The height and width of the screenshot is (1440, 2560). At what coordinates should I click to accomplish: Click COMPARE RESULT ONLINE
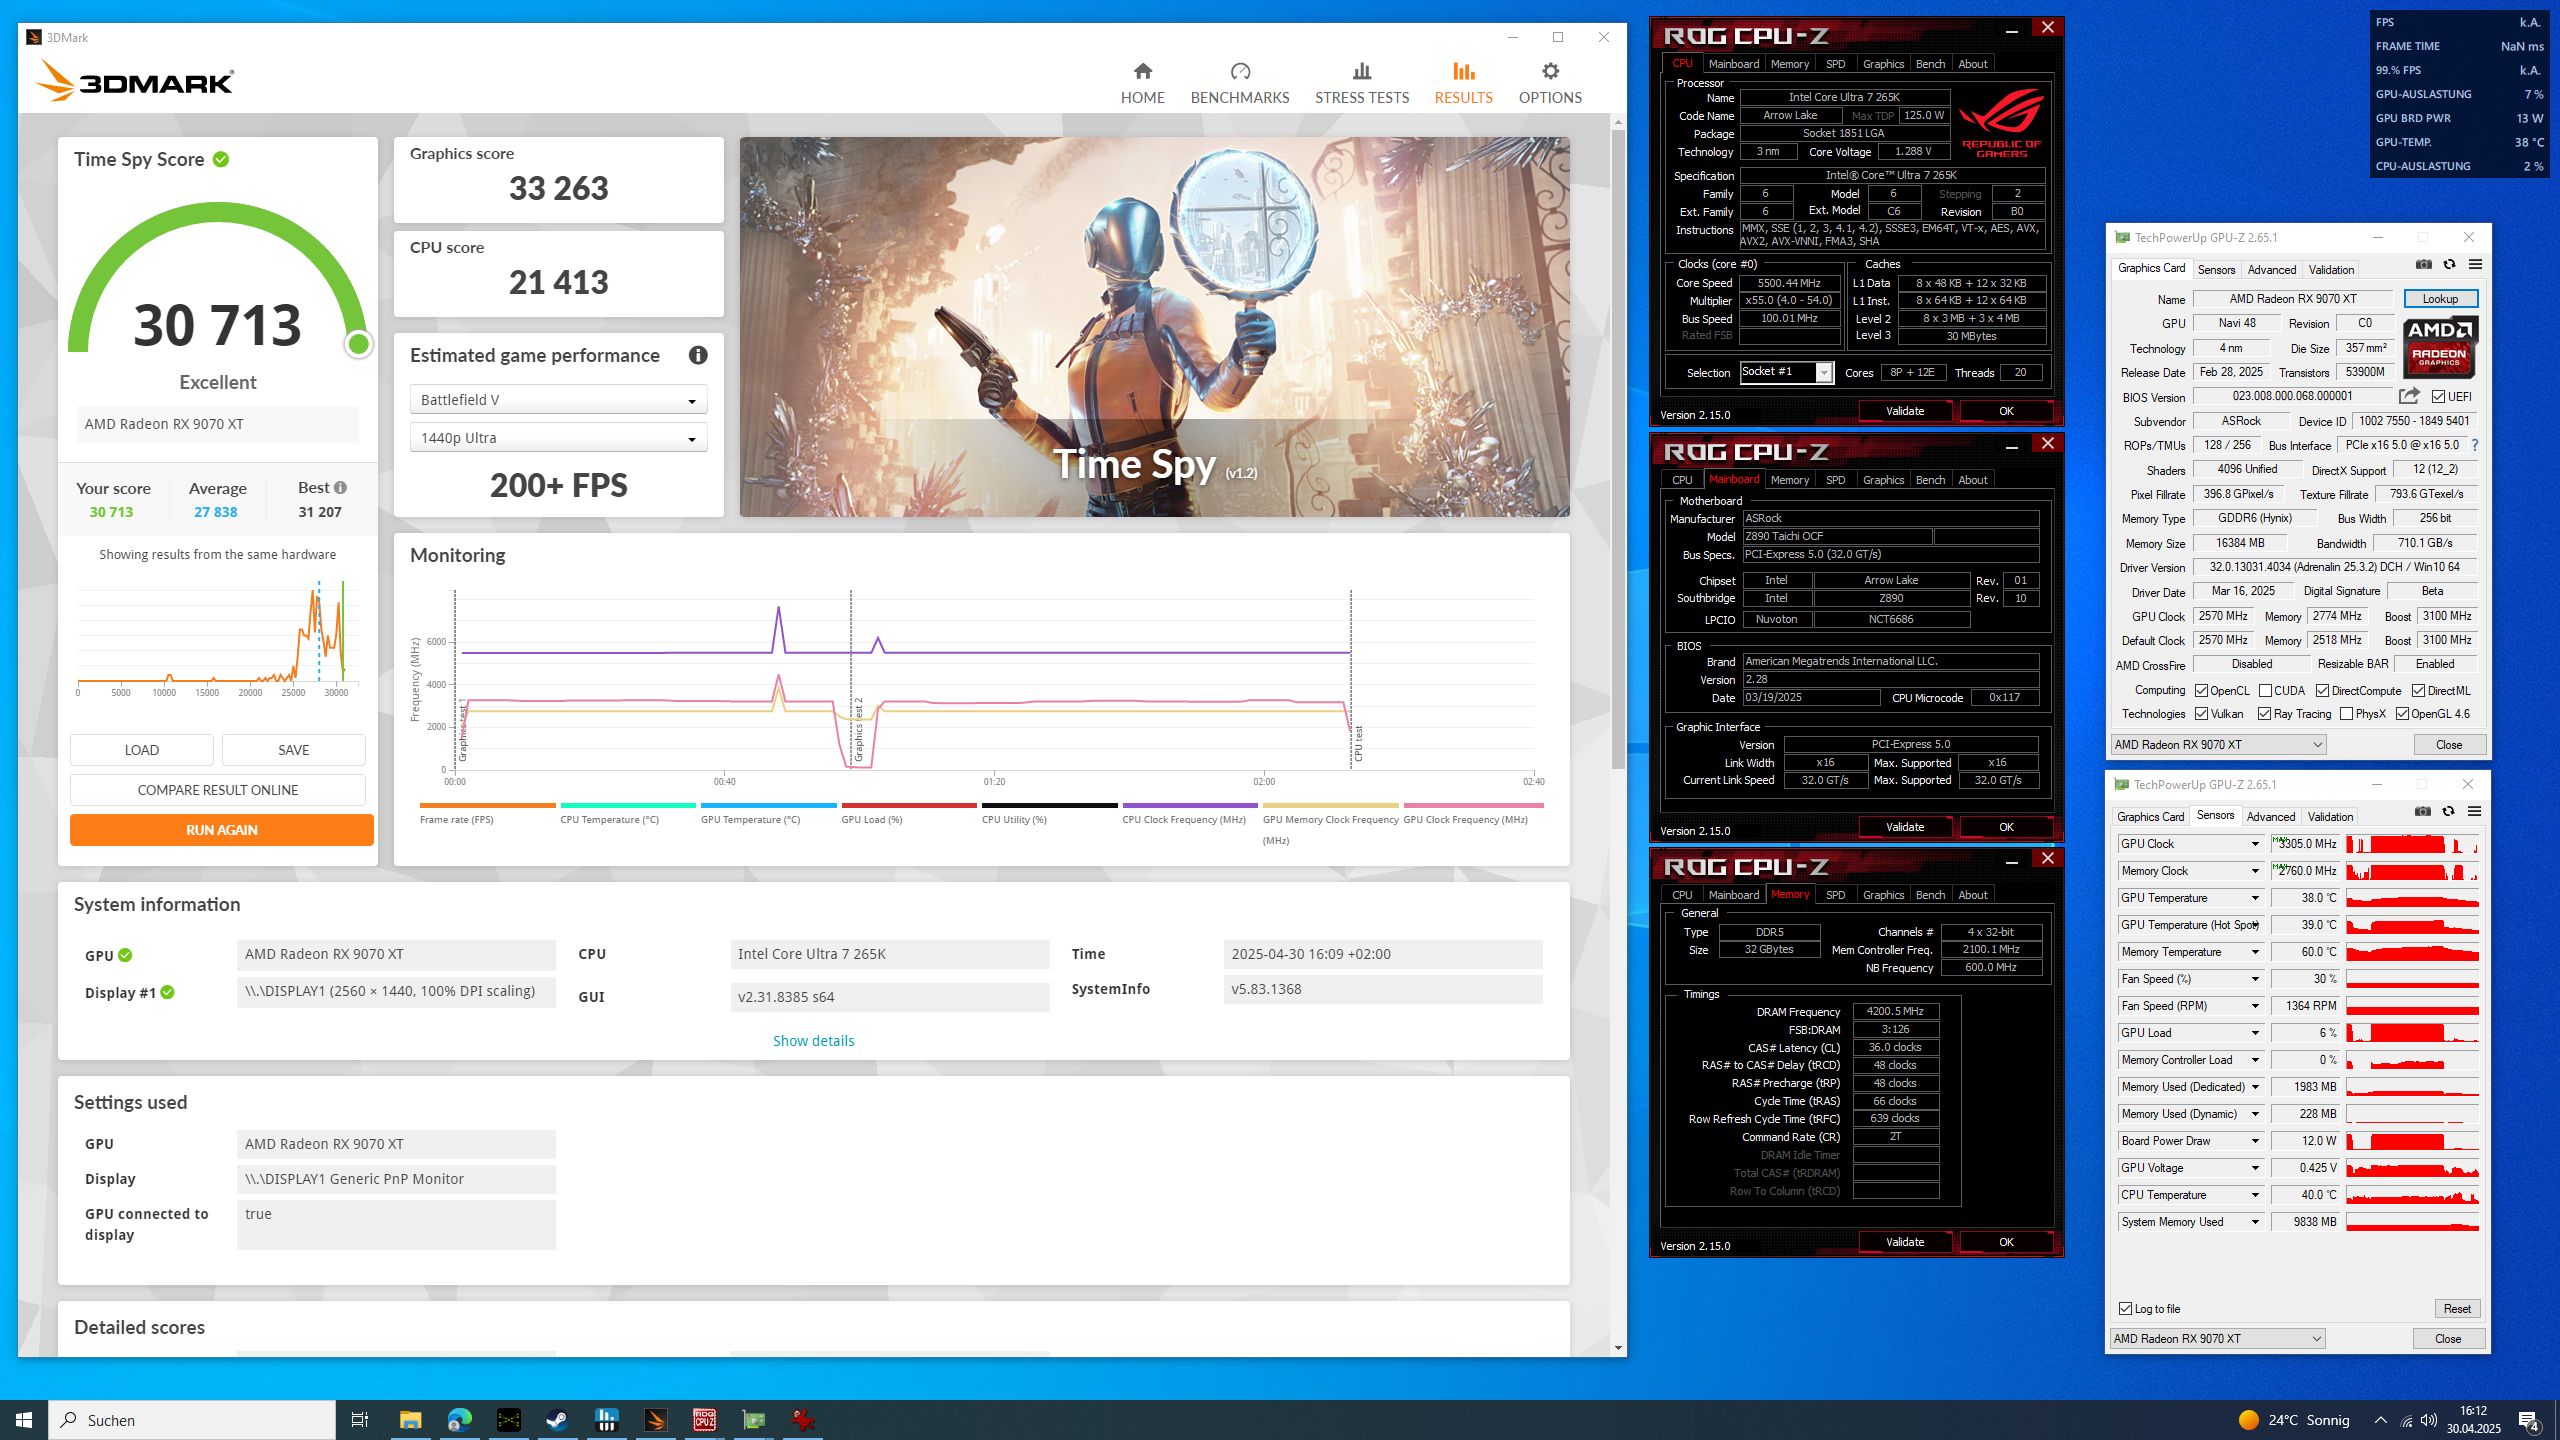point(218,790)
